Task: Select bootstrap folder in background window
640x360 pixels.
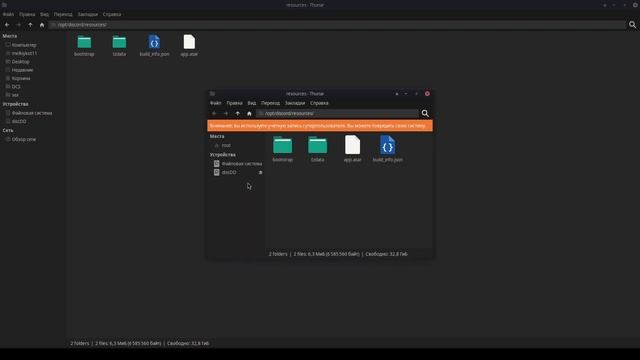Action: pyautogui.click(x=84, y=46)
